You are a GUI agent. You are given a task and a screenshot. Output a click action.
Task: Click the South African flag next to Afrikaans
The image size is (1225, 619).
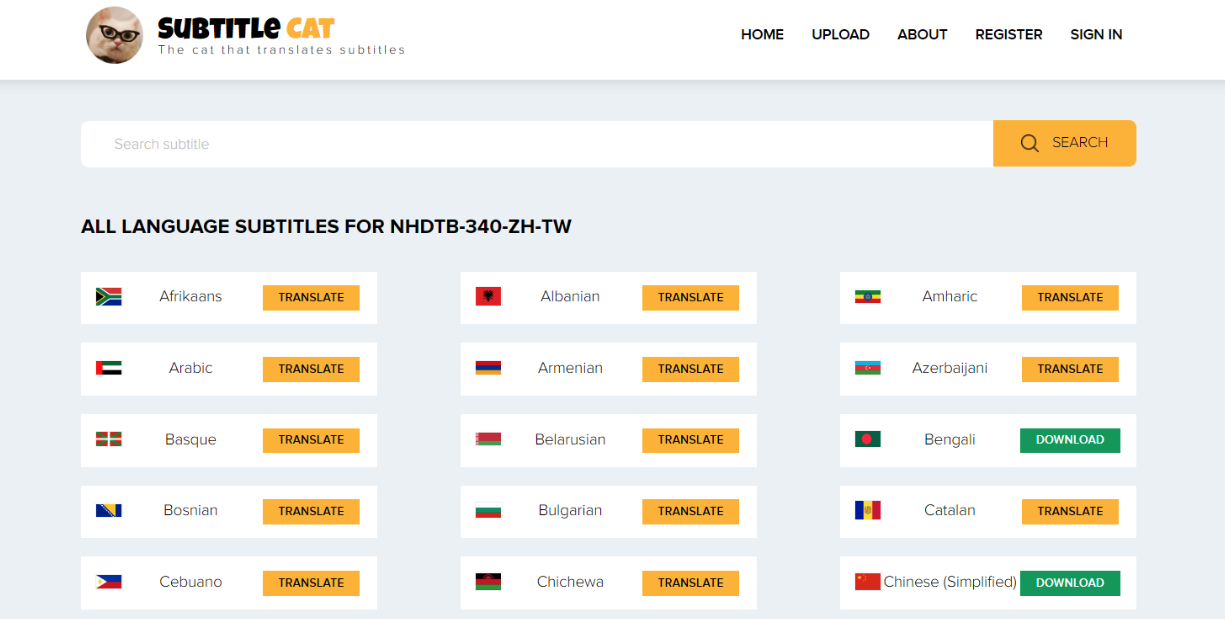click(x=109, y=297)
